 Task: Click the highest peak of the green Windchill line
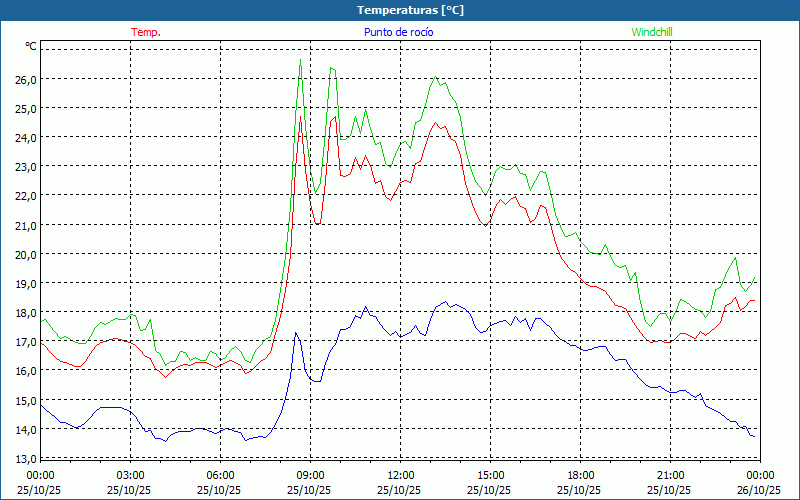click(300, 60)
